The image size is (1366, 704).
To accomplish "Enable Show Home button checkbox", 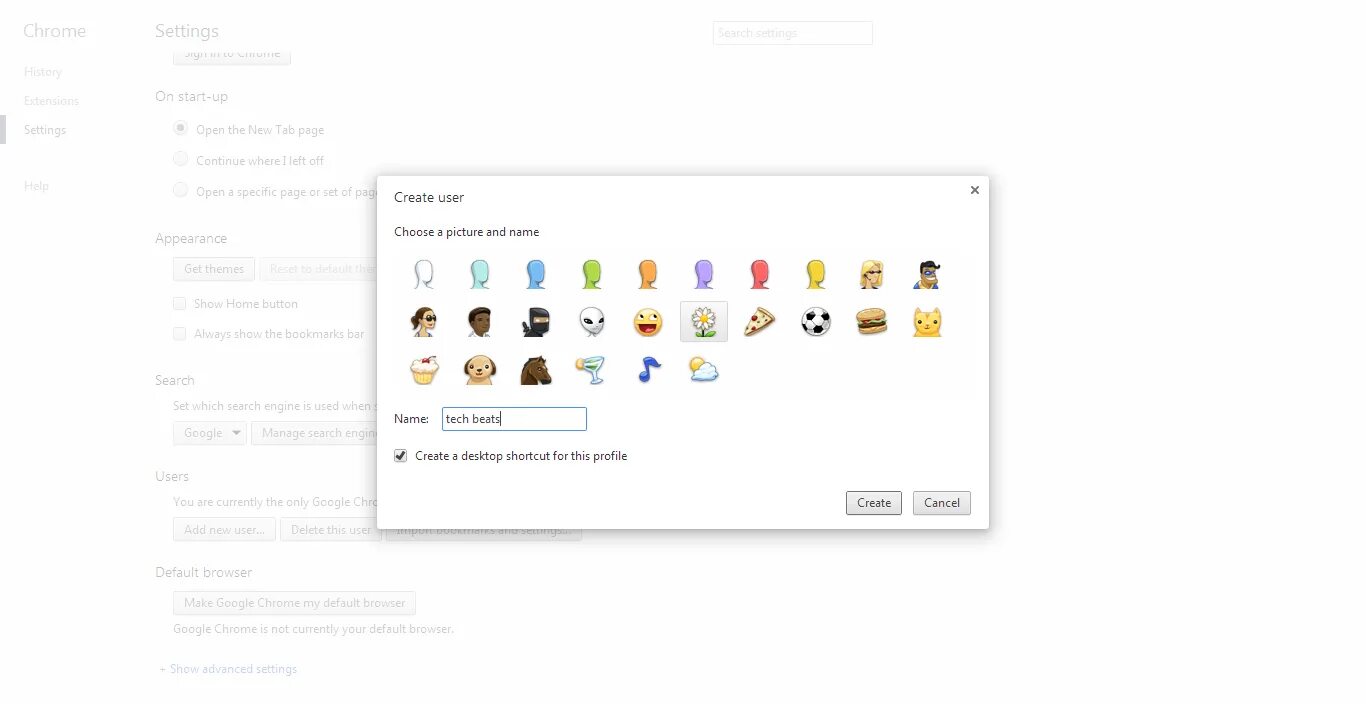I will tap(180, 304).
